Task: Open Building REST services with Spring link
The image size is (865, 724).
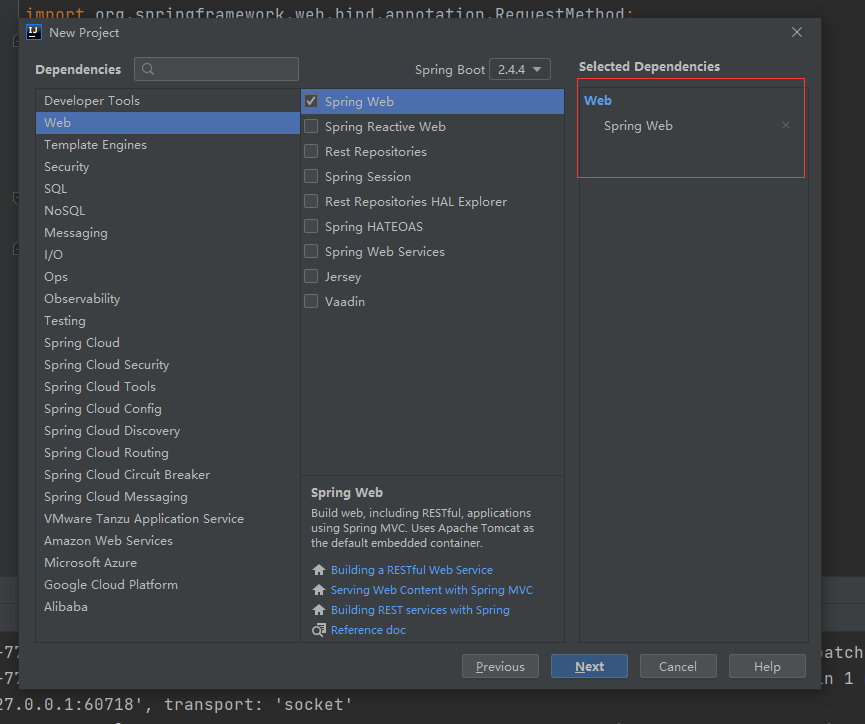Action: [420, 610]
